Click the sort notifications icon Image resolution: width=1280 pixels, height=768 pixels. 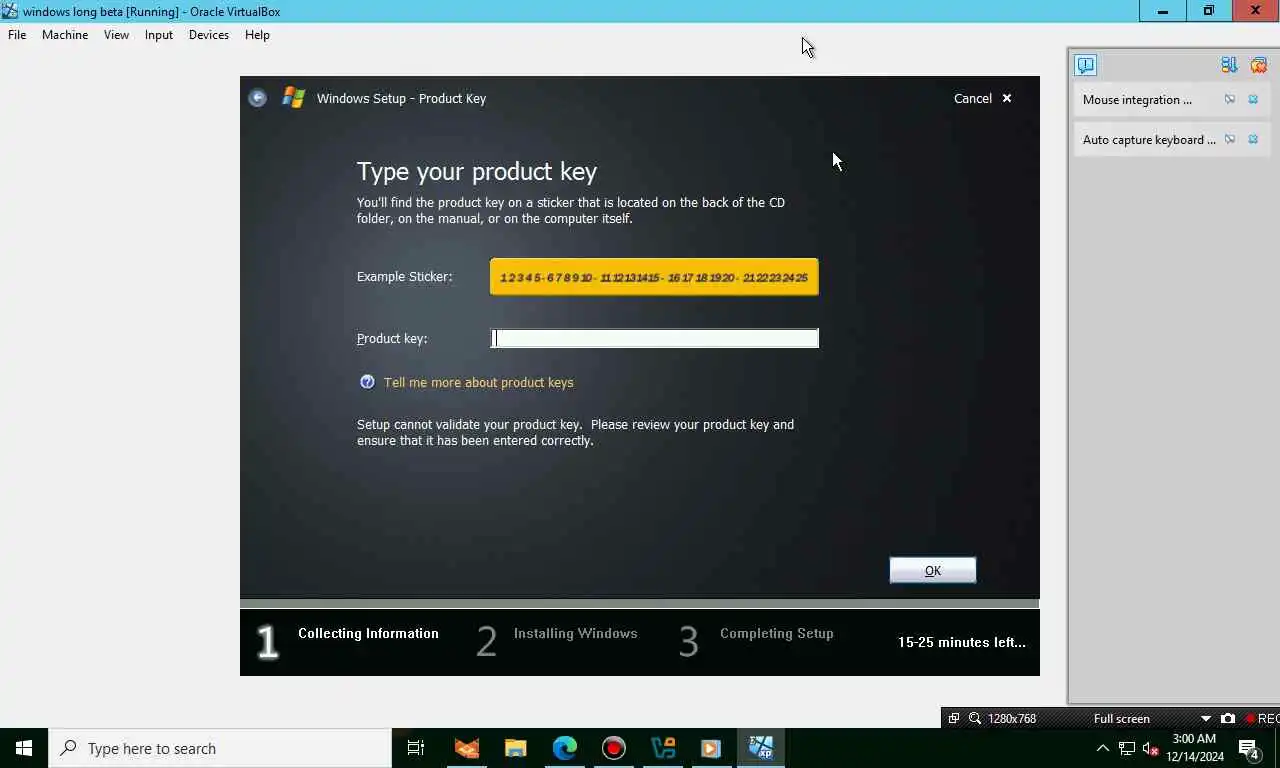[1229, 65]
